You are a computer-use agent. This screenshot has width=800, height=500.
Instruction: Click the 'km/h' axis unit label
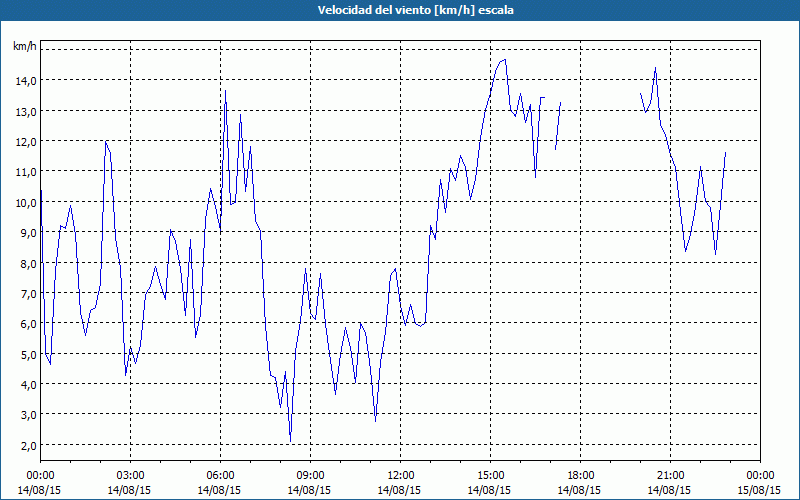point(24,46)
